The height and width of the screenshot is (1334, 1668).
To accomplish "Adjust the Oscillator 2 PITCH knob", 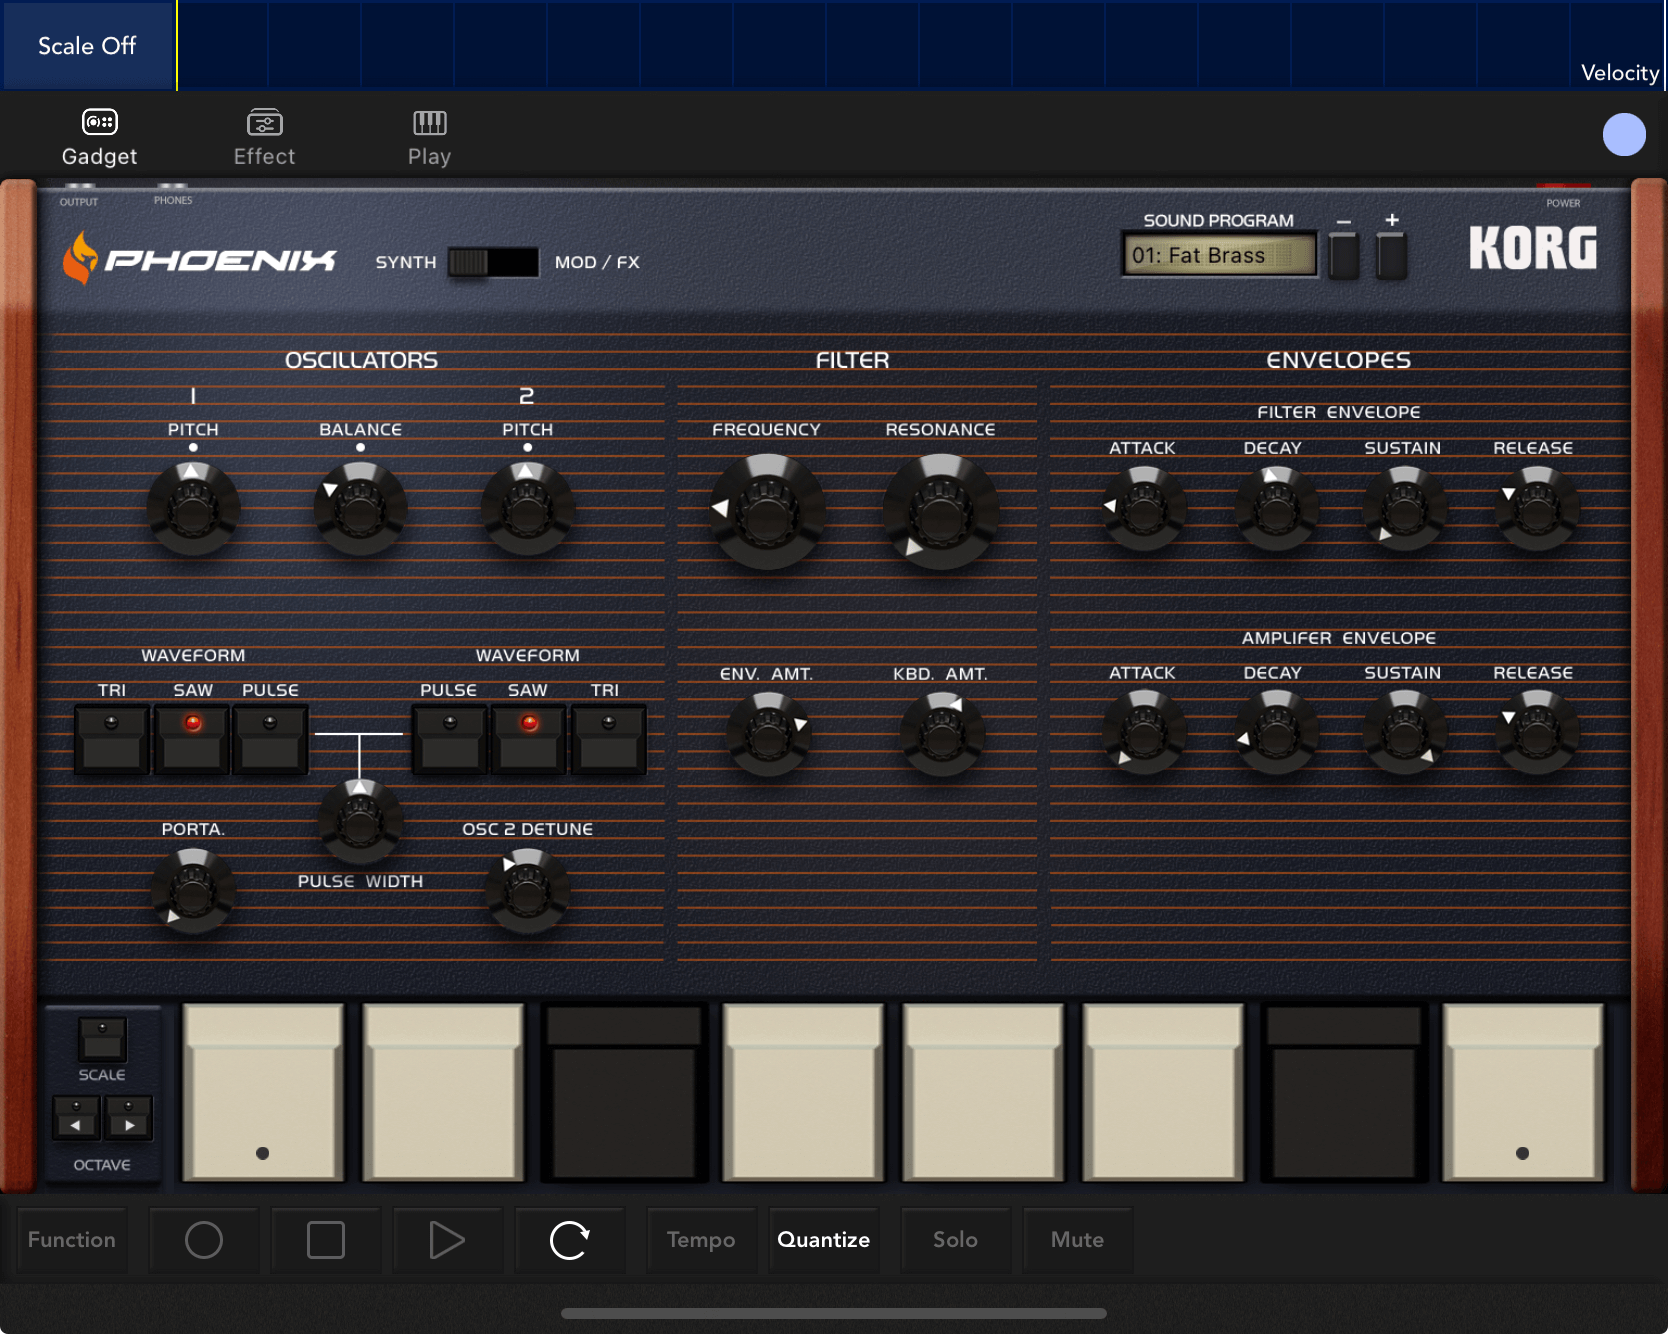I will pyautogui.click(x=527, y=508).
